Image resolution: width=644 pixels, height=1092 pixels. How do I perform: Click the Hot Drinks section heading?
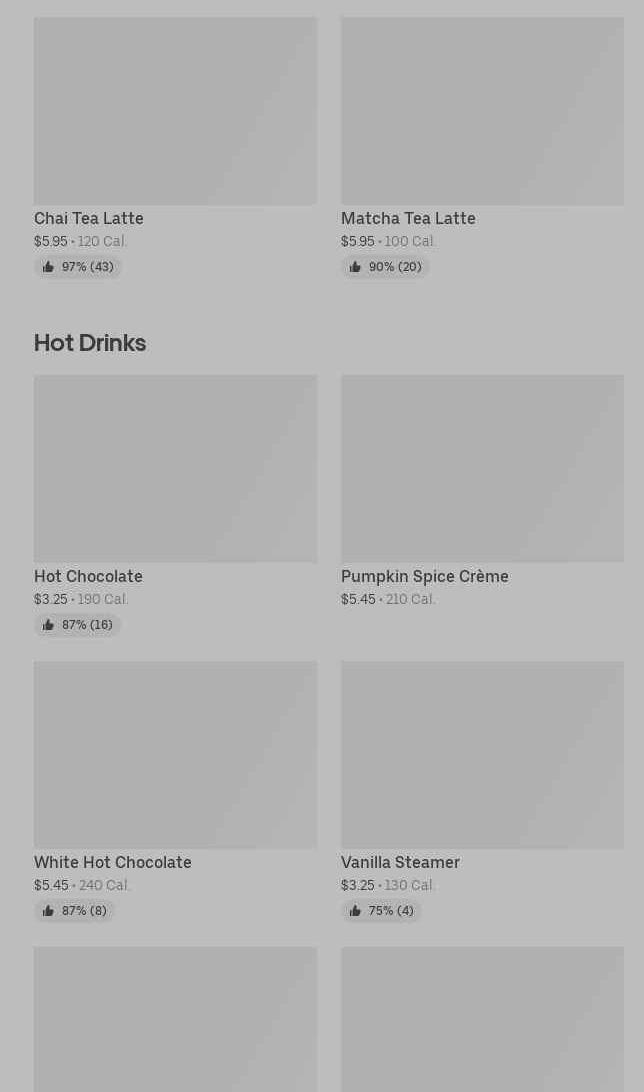pyautogui.click(x=90, y=343)
